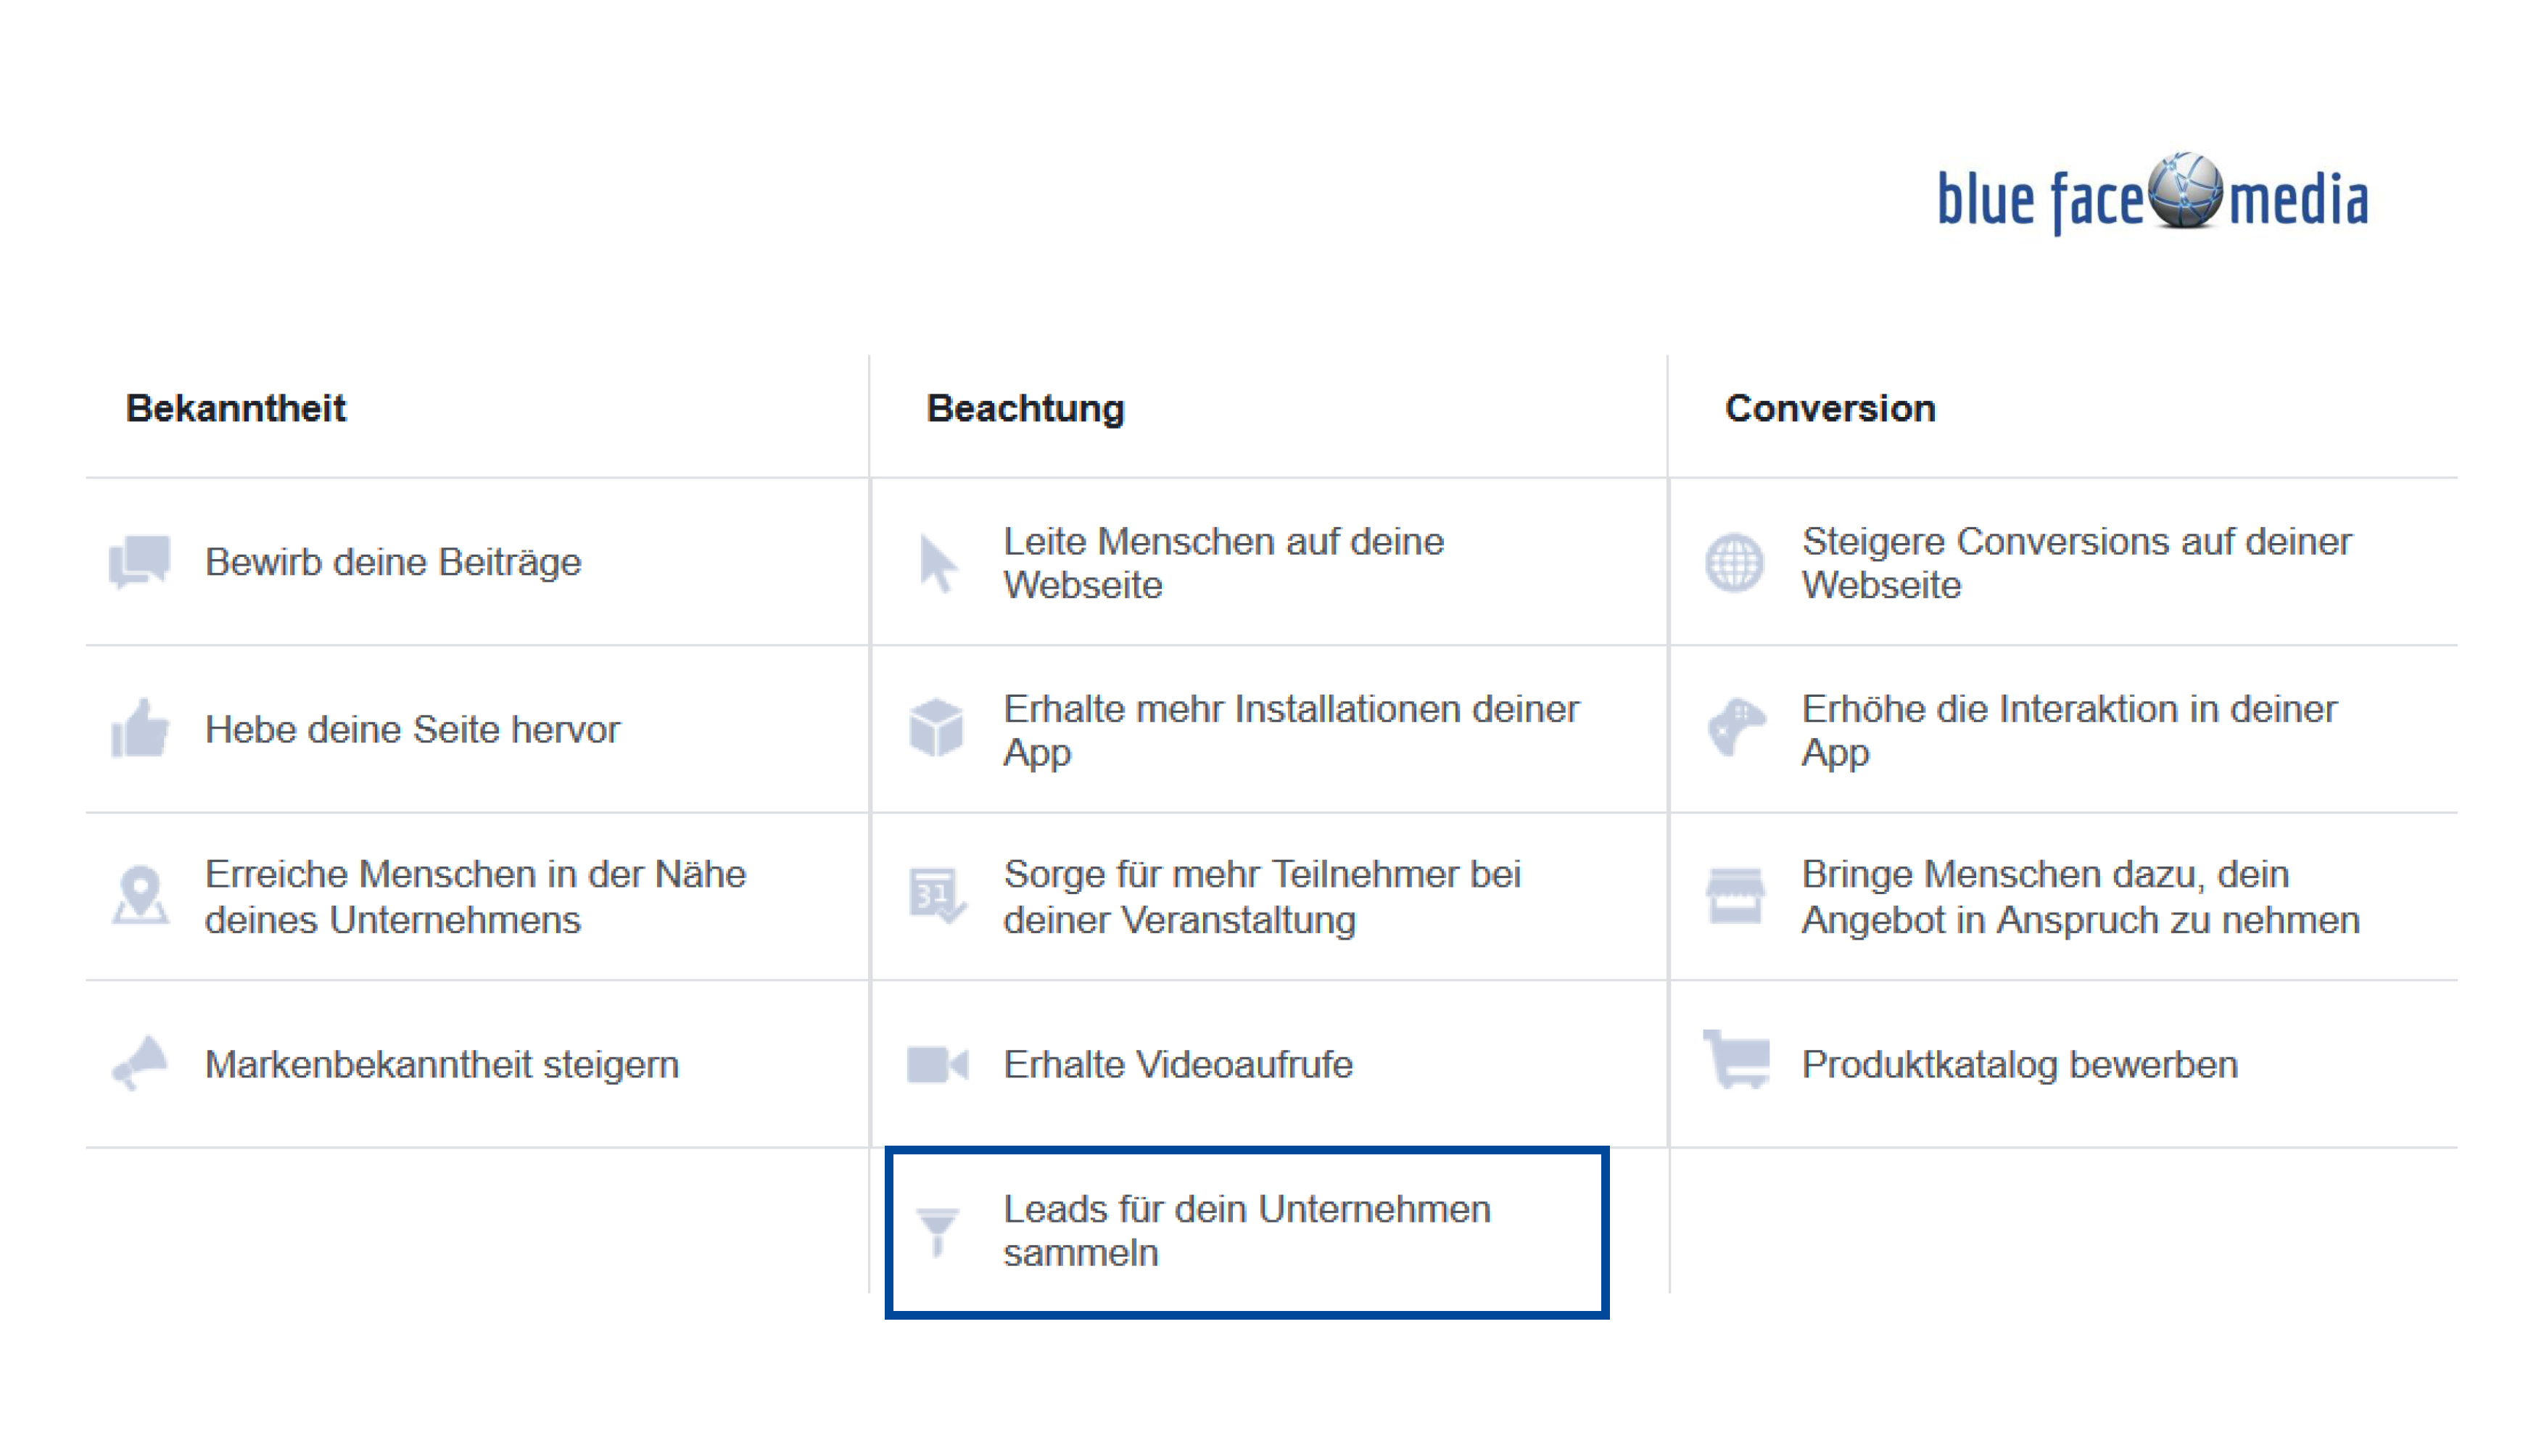The width and height of the screenshot is (2544, 1456).
Task: Click the globe icon for website conversions
Action: point(1735,563)
